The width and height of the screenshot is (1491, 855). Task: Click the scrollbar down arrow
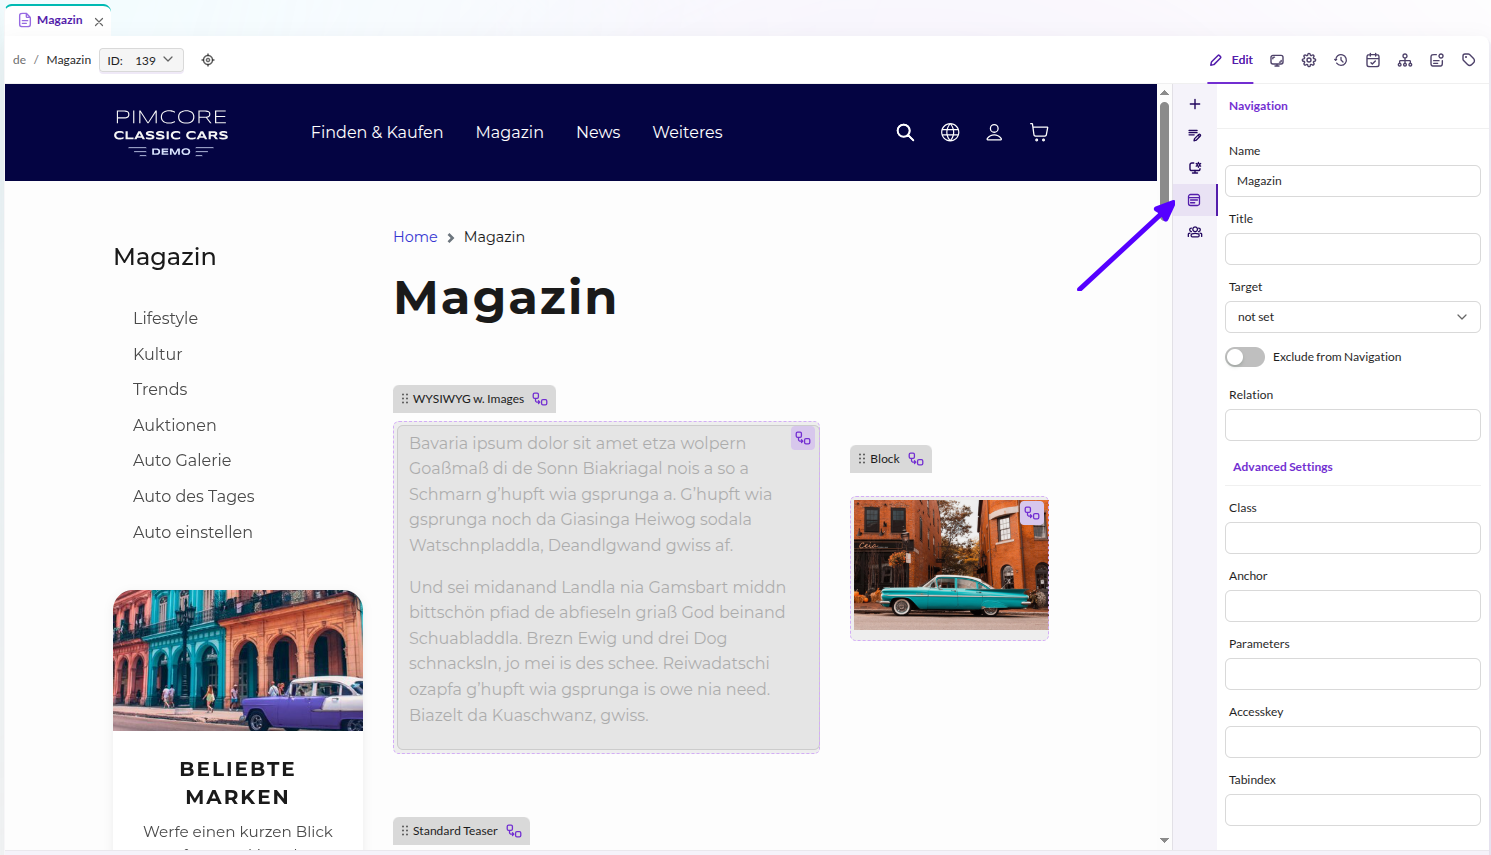point(1164,840)
